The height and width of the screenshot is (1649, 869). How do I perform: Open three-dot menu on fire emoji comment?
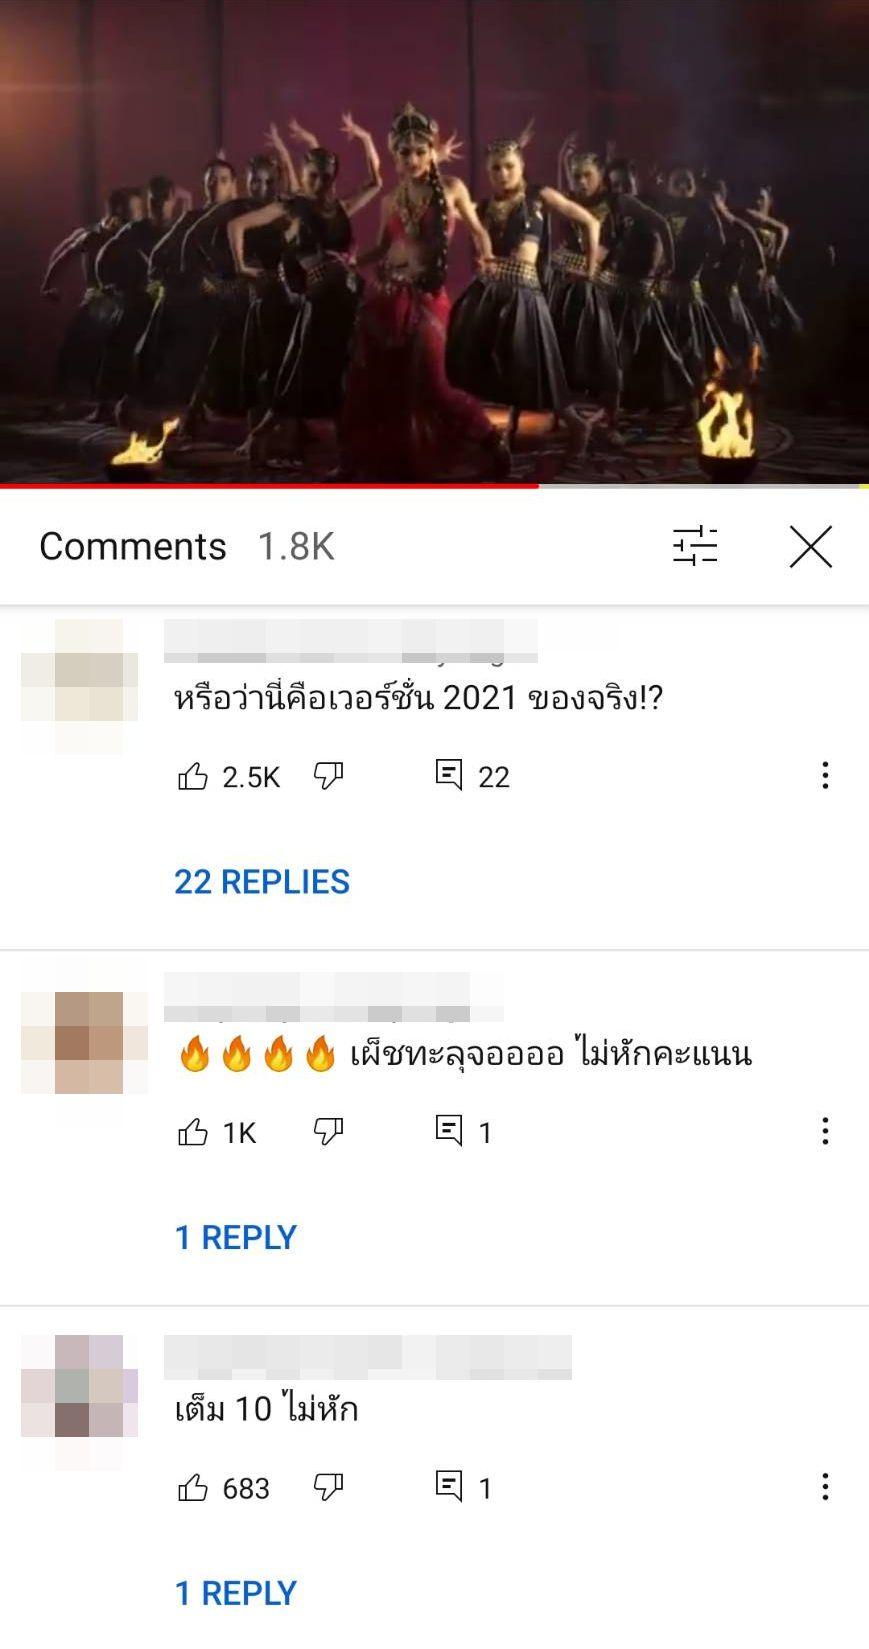click(x=825, y=1131)
